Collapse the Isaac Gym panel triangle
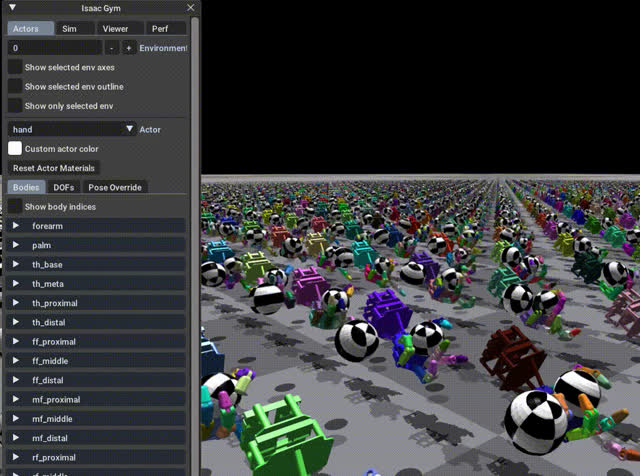The image size is (640, 476). click(12, 7)
